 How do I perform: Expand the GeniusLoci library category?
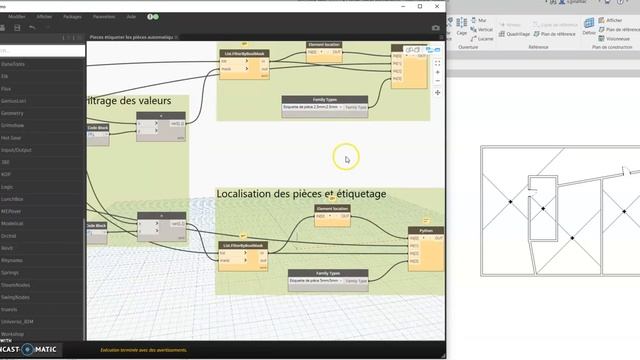click(13, 101)
